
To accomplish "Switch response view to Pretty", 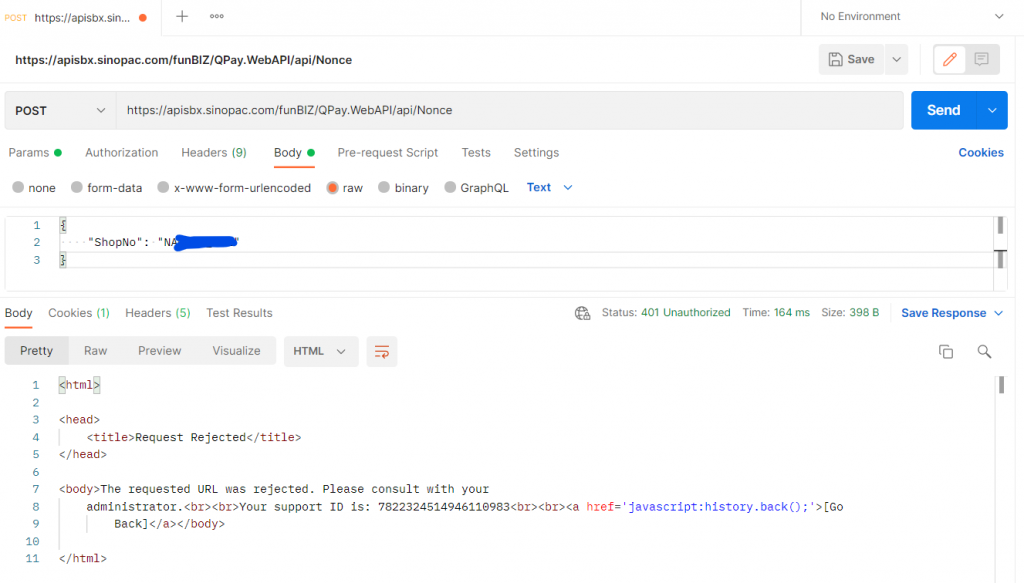I will click(37, 351).
